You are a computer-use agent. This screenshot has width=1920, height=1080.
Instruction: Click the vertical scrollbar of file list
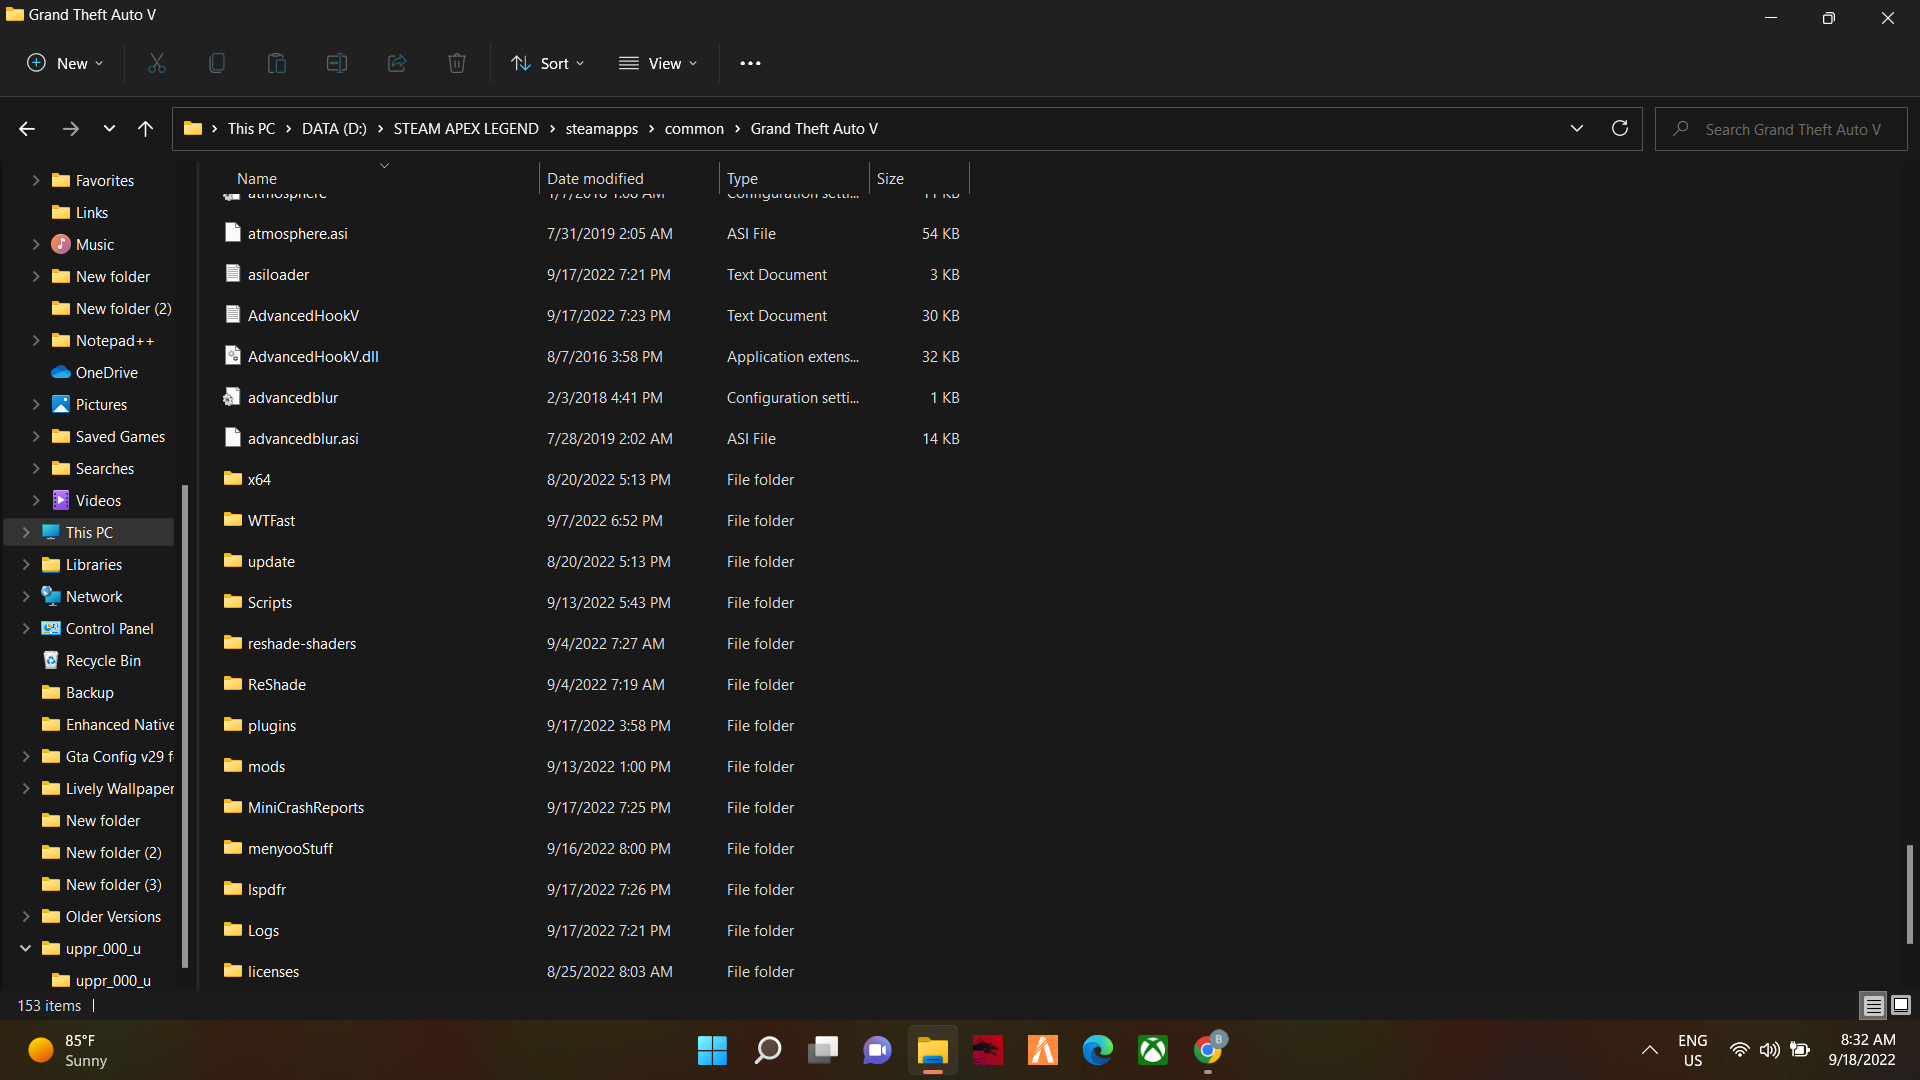[1909, 894]
